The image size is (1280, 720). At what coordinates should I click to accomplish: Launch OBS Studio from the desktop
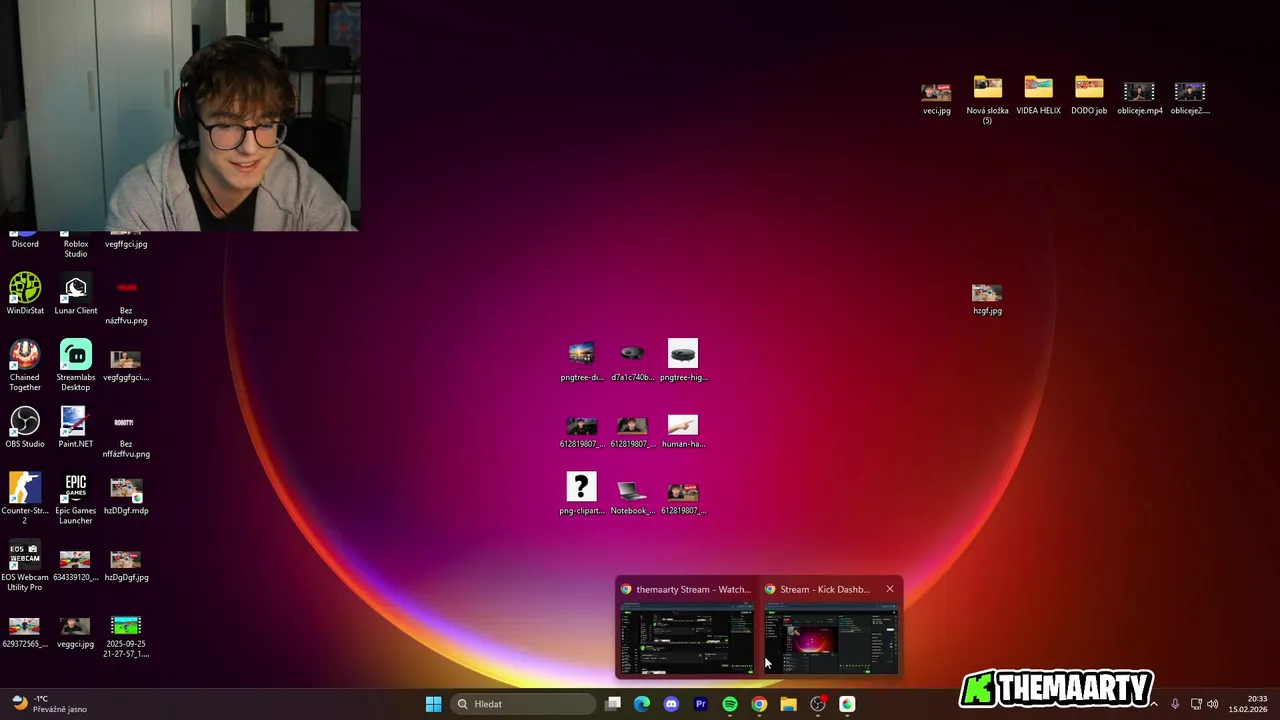coord(25,427)
